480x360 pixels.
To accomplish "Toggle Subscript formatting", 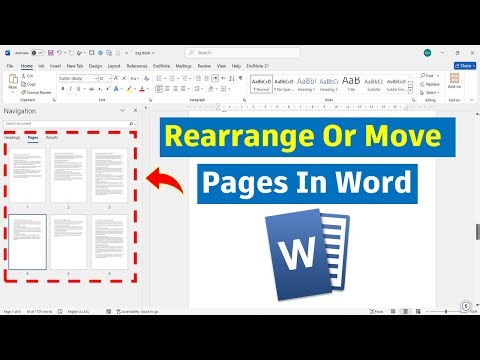I will click(100, 89).
